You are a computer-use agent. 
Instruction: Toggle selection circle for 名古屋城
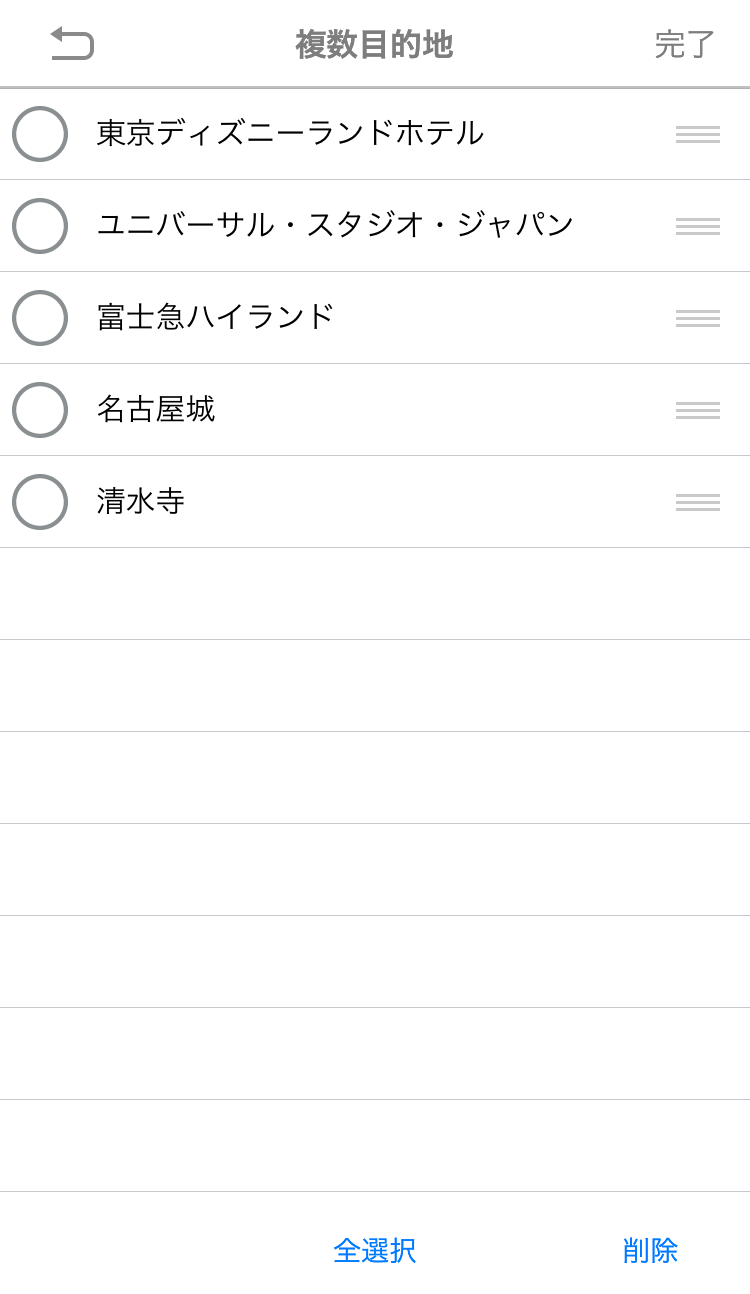click(40, 410)
